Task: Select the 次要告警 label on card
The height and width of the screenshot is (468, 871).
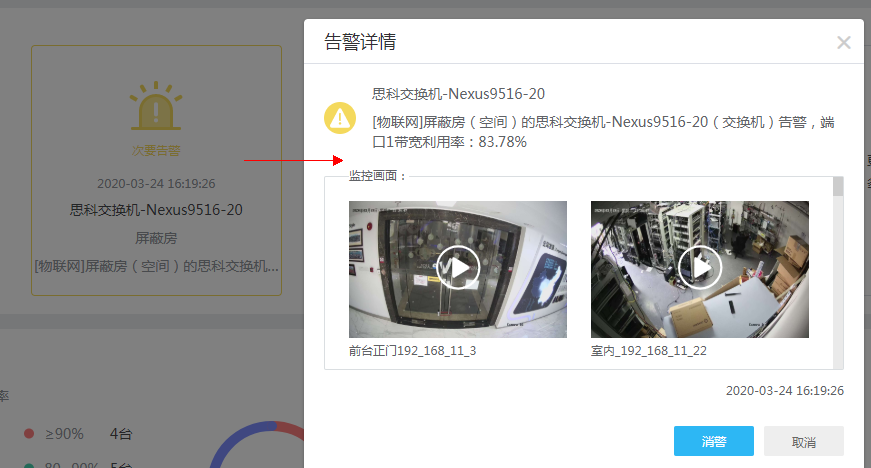Action: tap(156, 150)
